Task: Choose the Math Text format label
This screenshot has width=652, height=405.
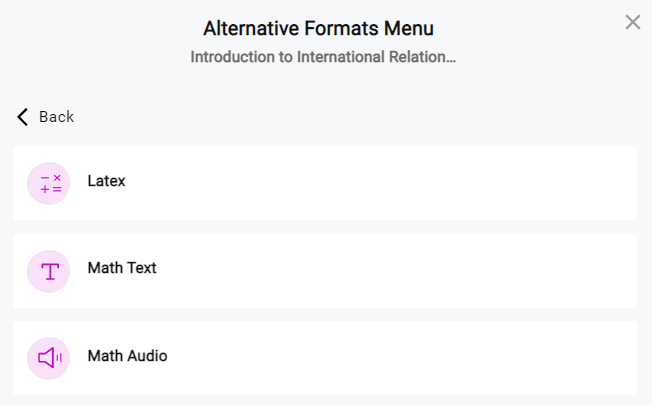Action: [x=122, y=268]
